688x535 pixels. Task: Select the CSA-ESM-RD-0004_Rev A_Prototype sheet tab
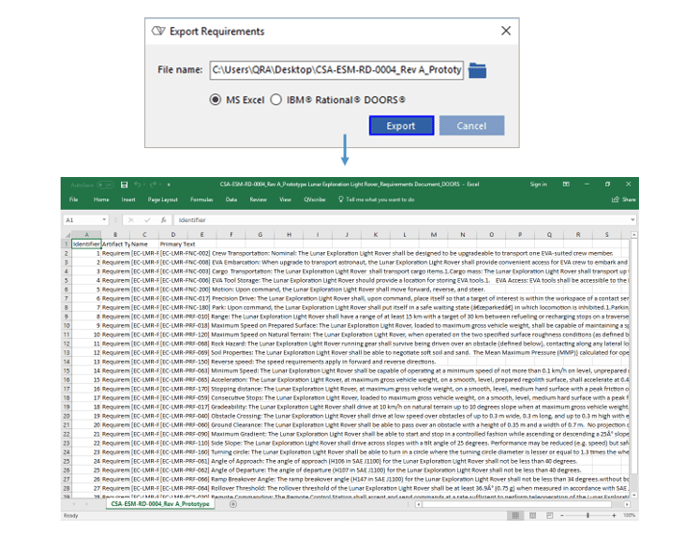click(x=160, y=504)
